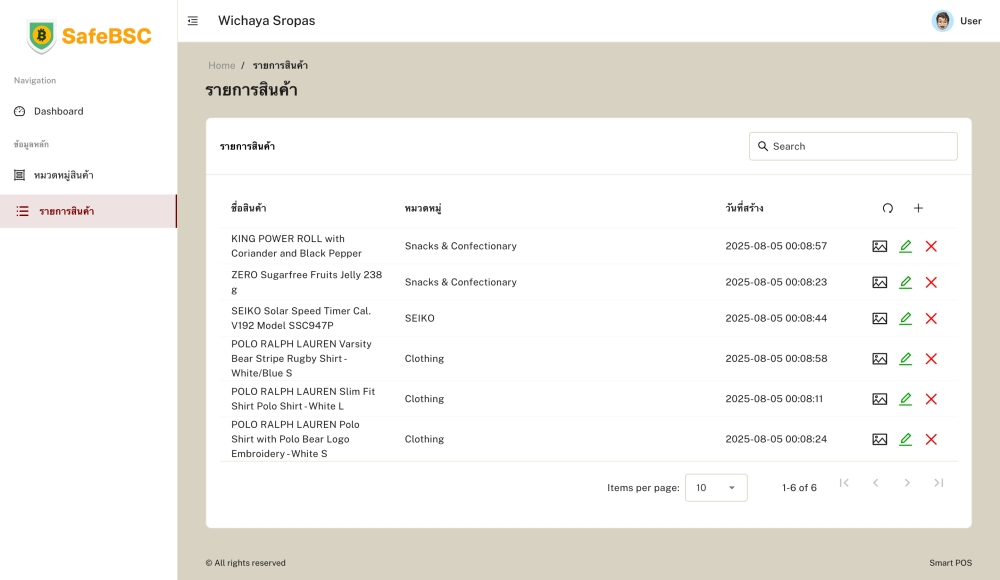The height and width of the screenshot is (580, 1000).
Task: Click Clothing category for Slim Fit Shirt
Action: (424, 399)
